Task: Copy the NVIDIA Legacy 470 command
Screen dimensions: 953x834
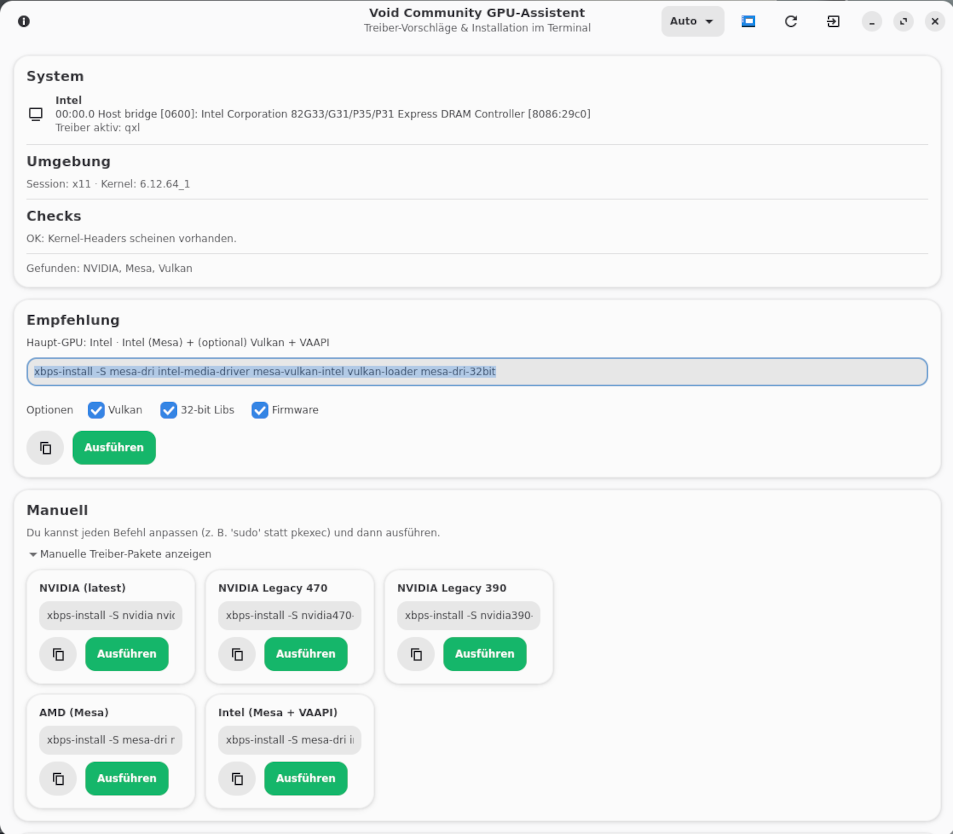Action: pyautogui.click(x=237, y=654)
